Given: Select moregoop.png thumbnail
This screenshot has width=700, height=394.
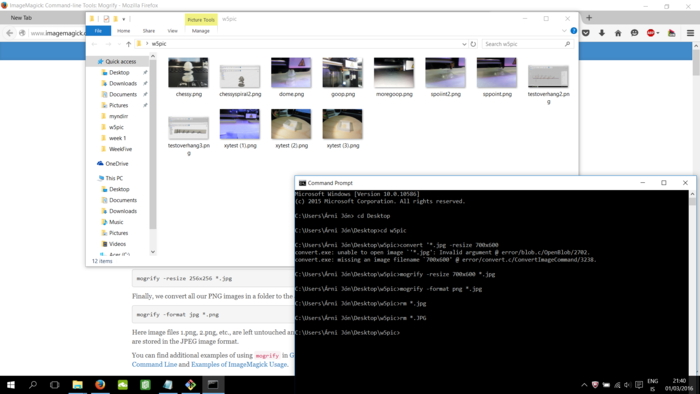Looking at the screenshot, I should point(394,73).
